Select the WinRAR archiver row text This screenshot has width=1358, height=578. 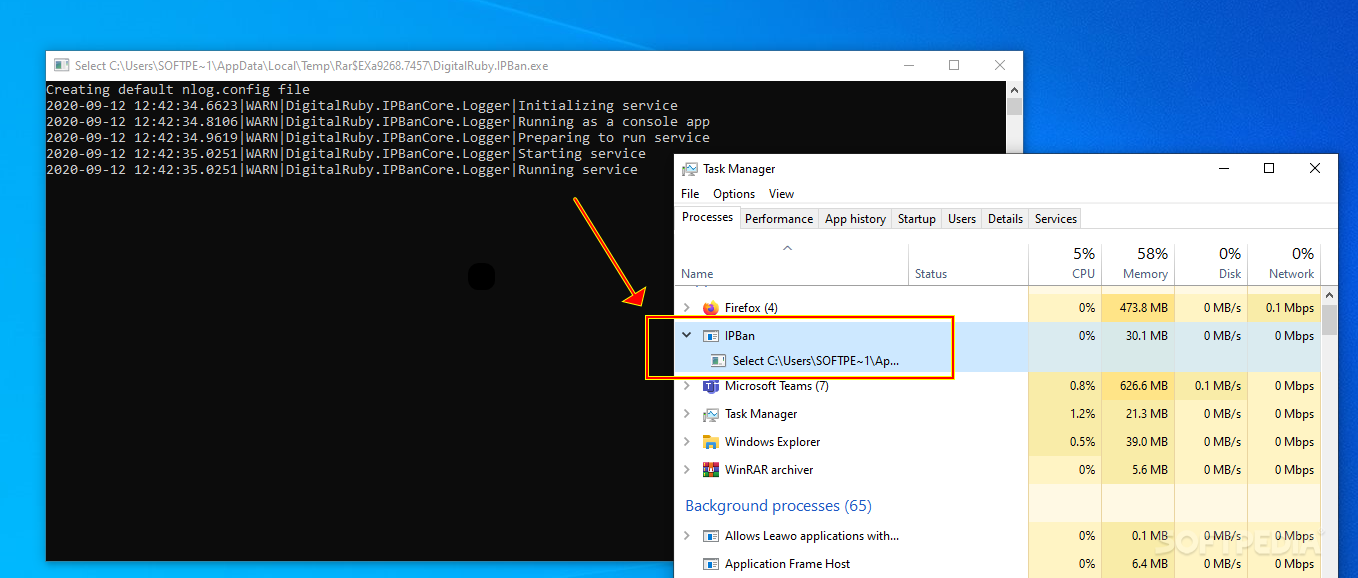(x=769, y=470)
